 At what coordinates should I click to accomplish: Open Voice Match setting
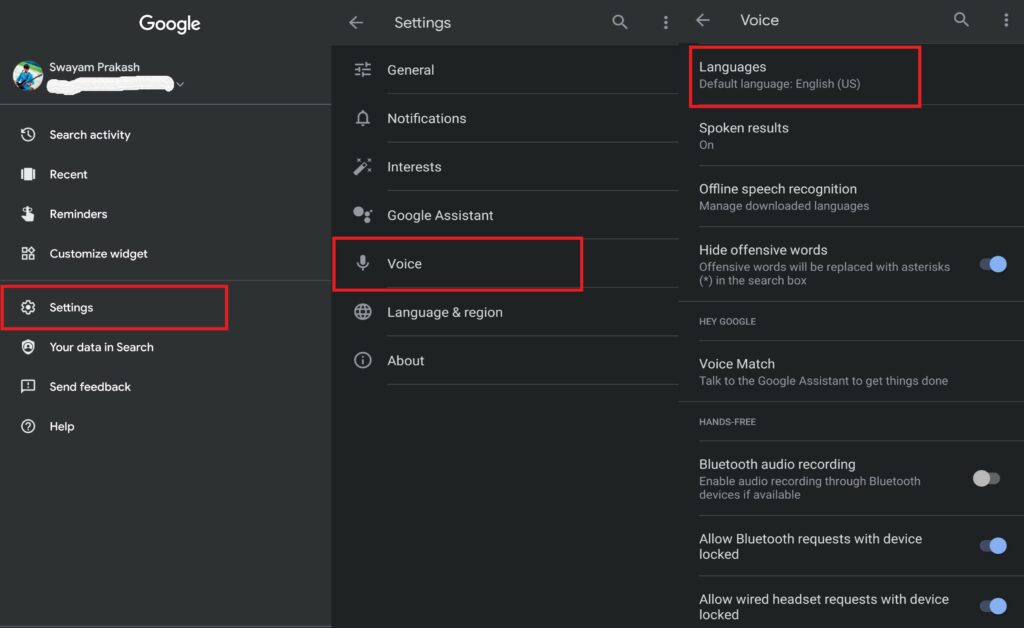coord(851,371)
